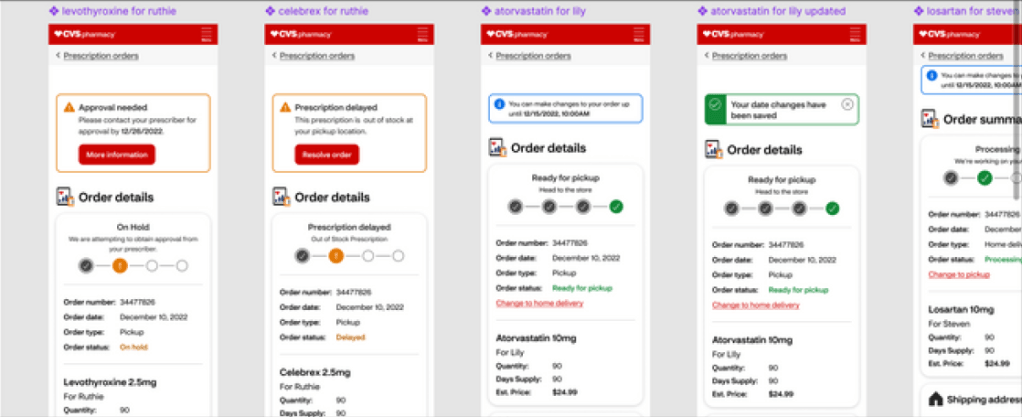Click the Order details icon in the celebrex frame
The width and height of the screenshot is (1022, 417).
[282, 197]
